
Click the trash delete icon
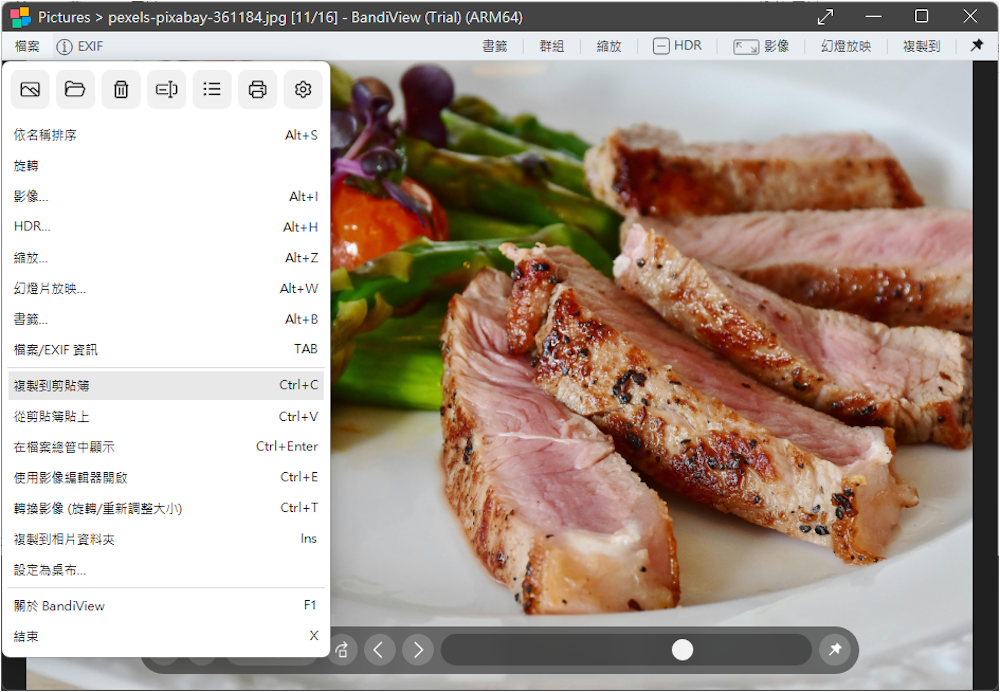pos(121,90)
